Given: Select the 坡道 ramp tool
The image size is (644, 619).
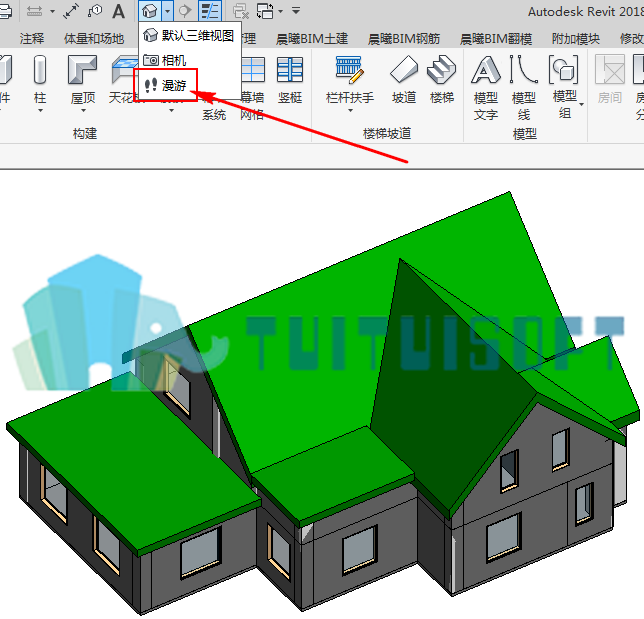Looking at the screenshot, I should 404,80.
